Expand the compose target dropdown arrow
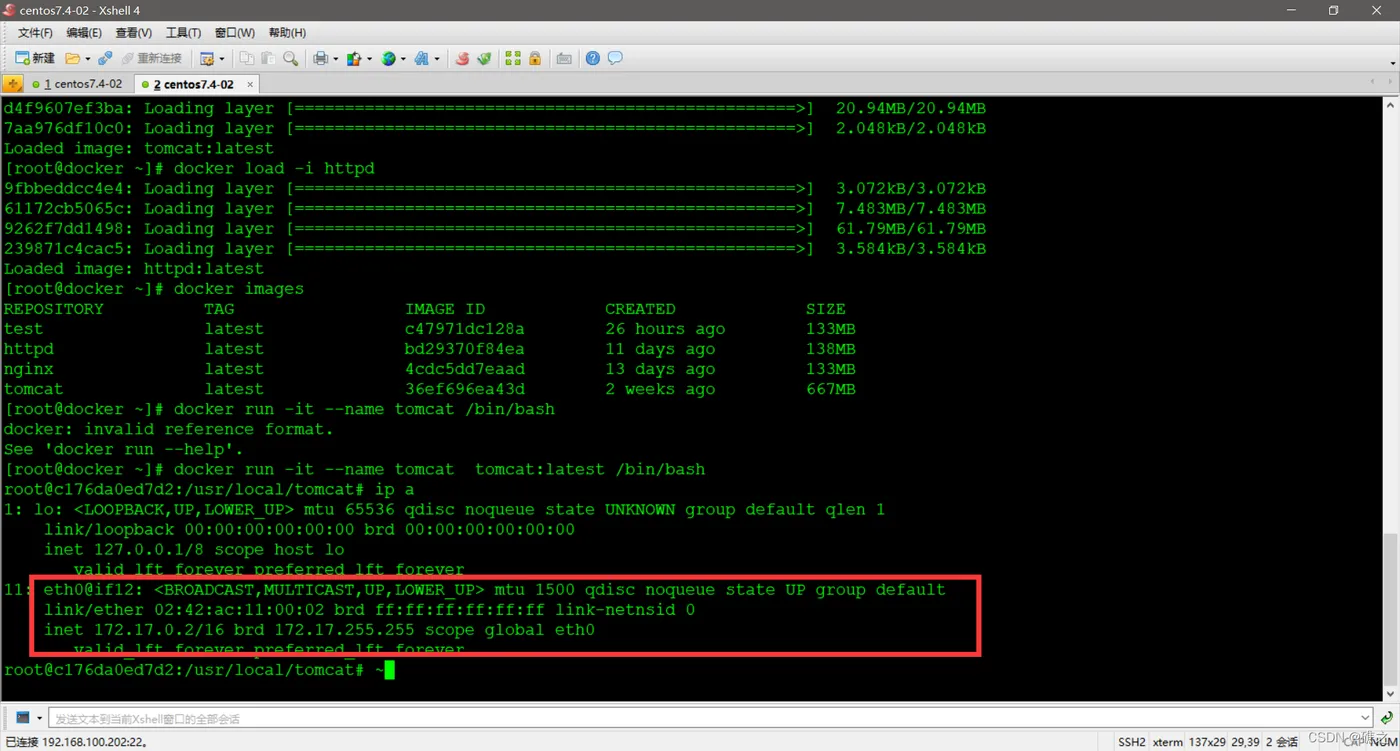 point(40,718)
